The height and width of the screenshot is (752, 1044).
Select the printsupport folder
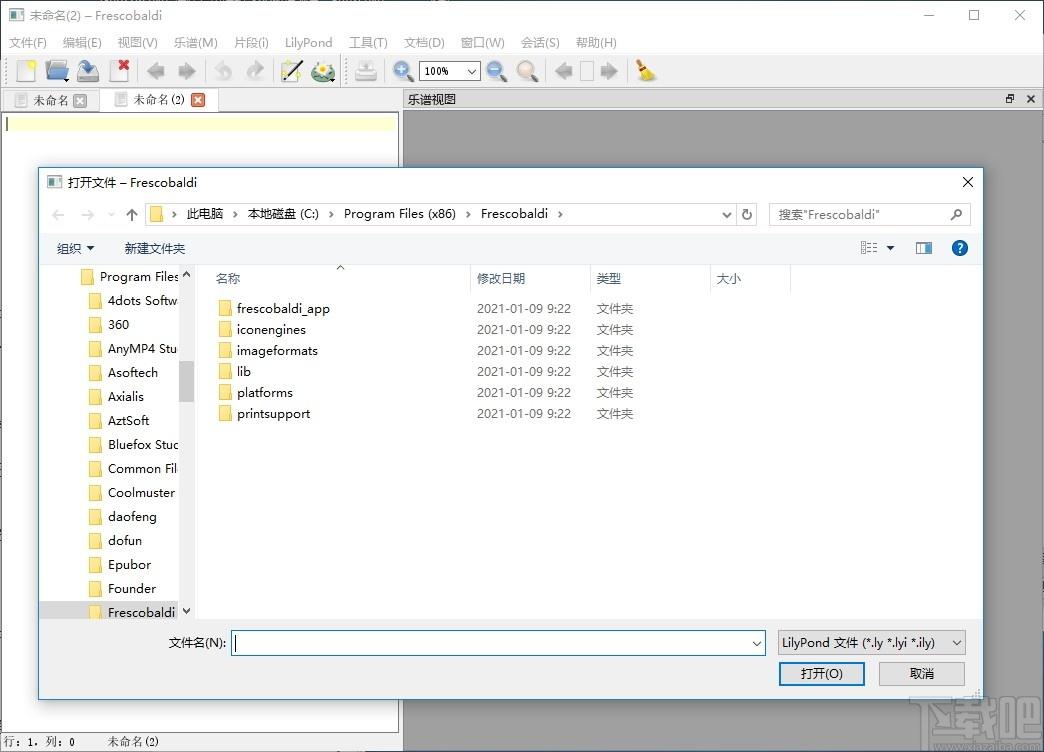(273, 414)
